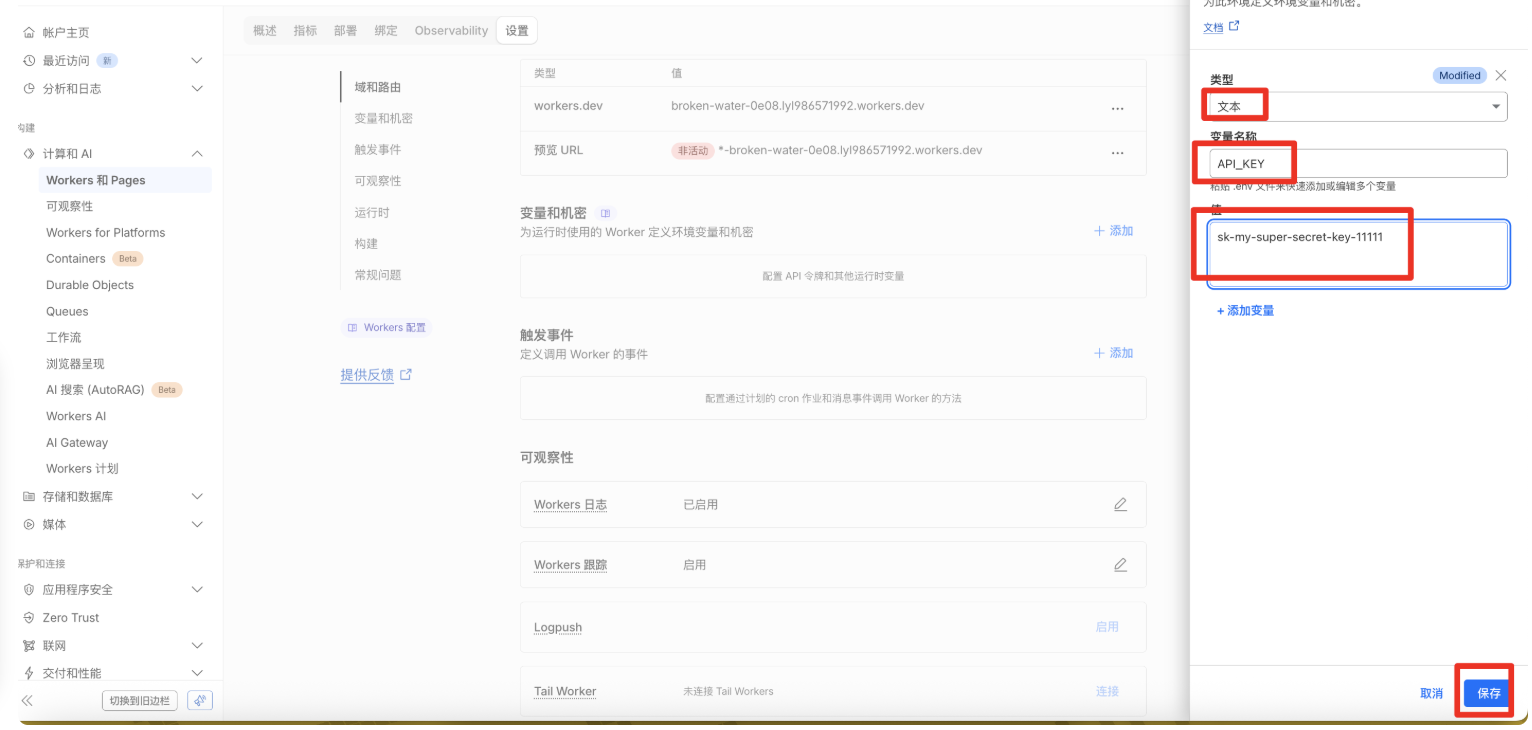Image resolution: width=1532 pixels, height=730 pixels.
Task: Open the three-dot menu for 预览 URL row
Action: tap(1117, 153)
